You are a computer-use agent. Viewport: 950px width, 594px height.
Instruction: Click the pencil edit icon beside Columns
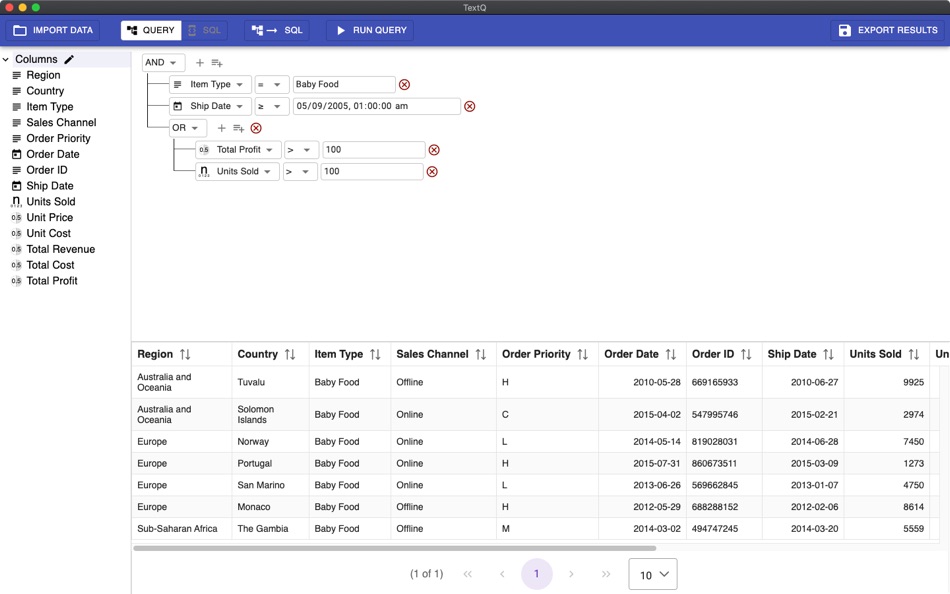click(x=69, y=59)
